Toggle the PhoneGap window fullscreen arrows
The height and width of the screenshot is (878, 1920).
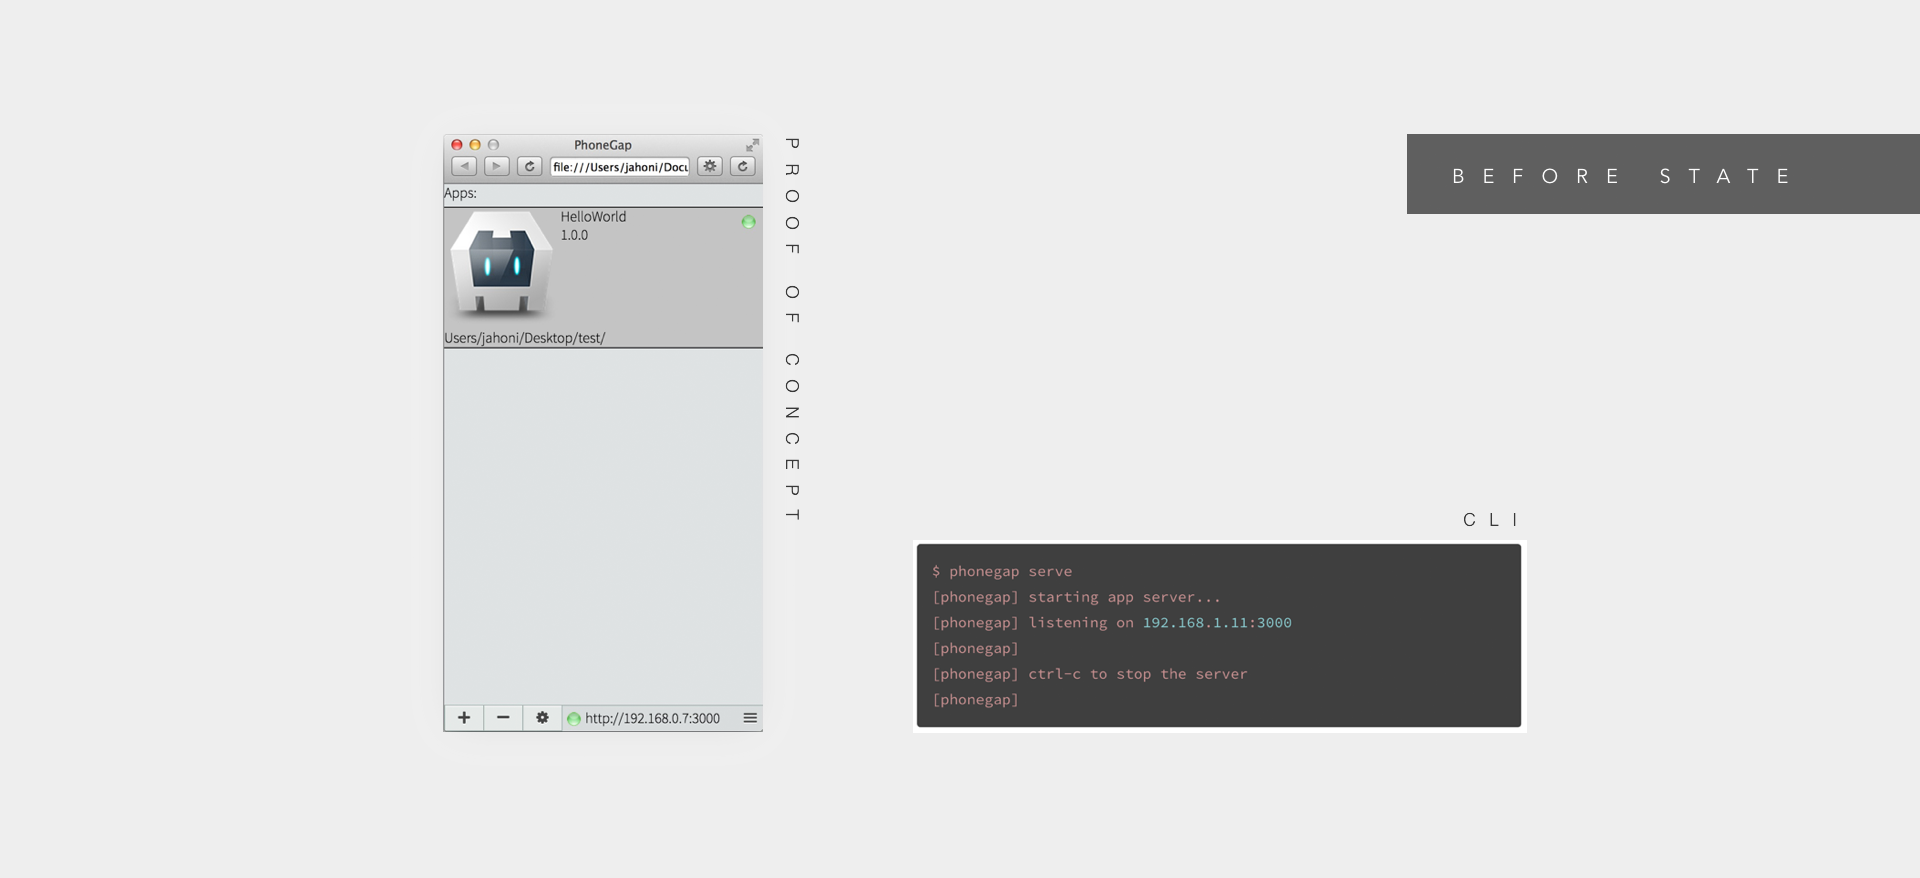(752, 145)
